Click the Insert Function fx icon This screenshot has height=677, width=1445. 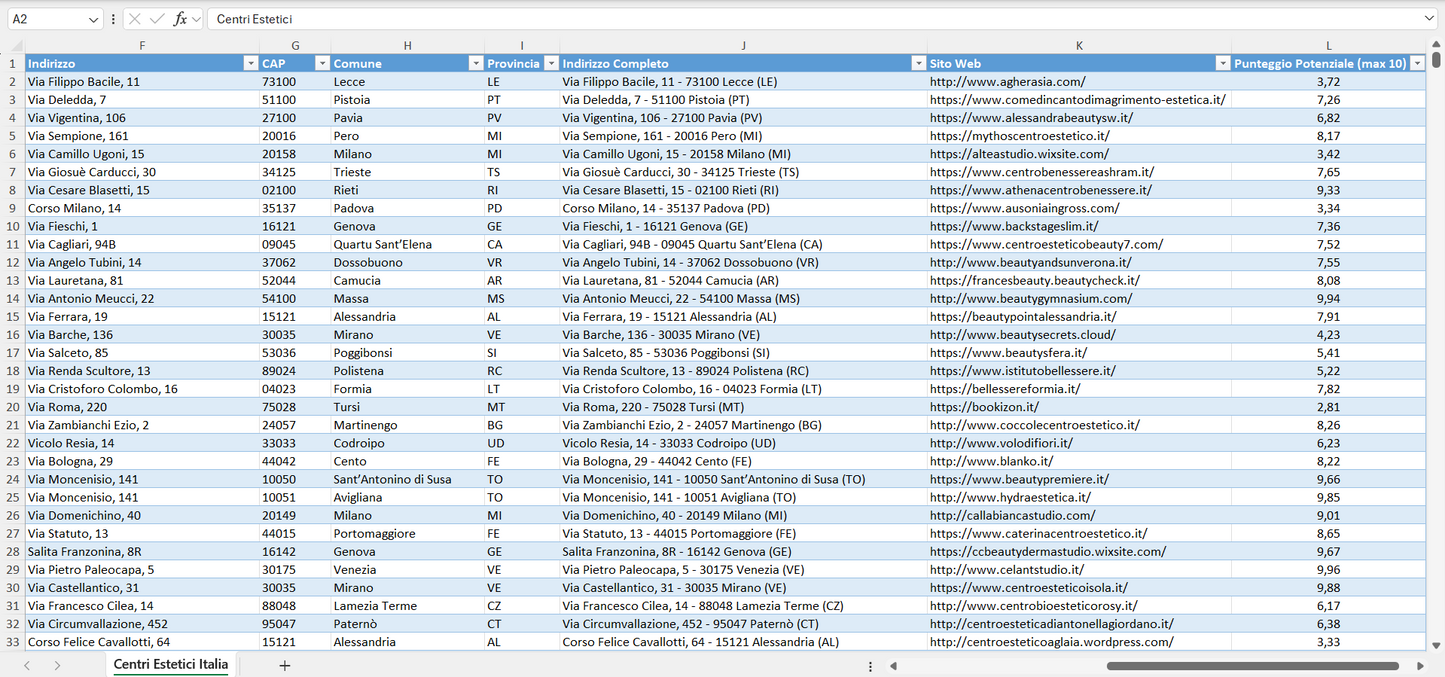click(180, 19)
